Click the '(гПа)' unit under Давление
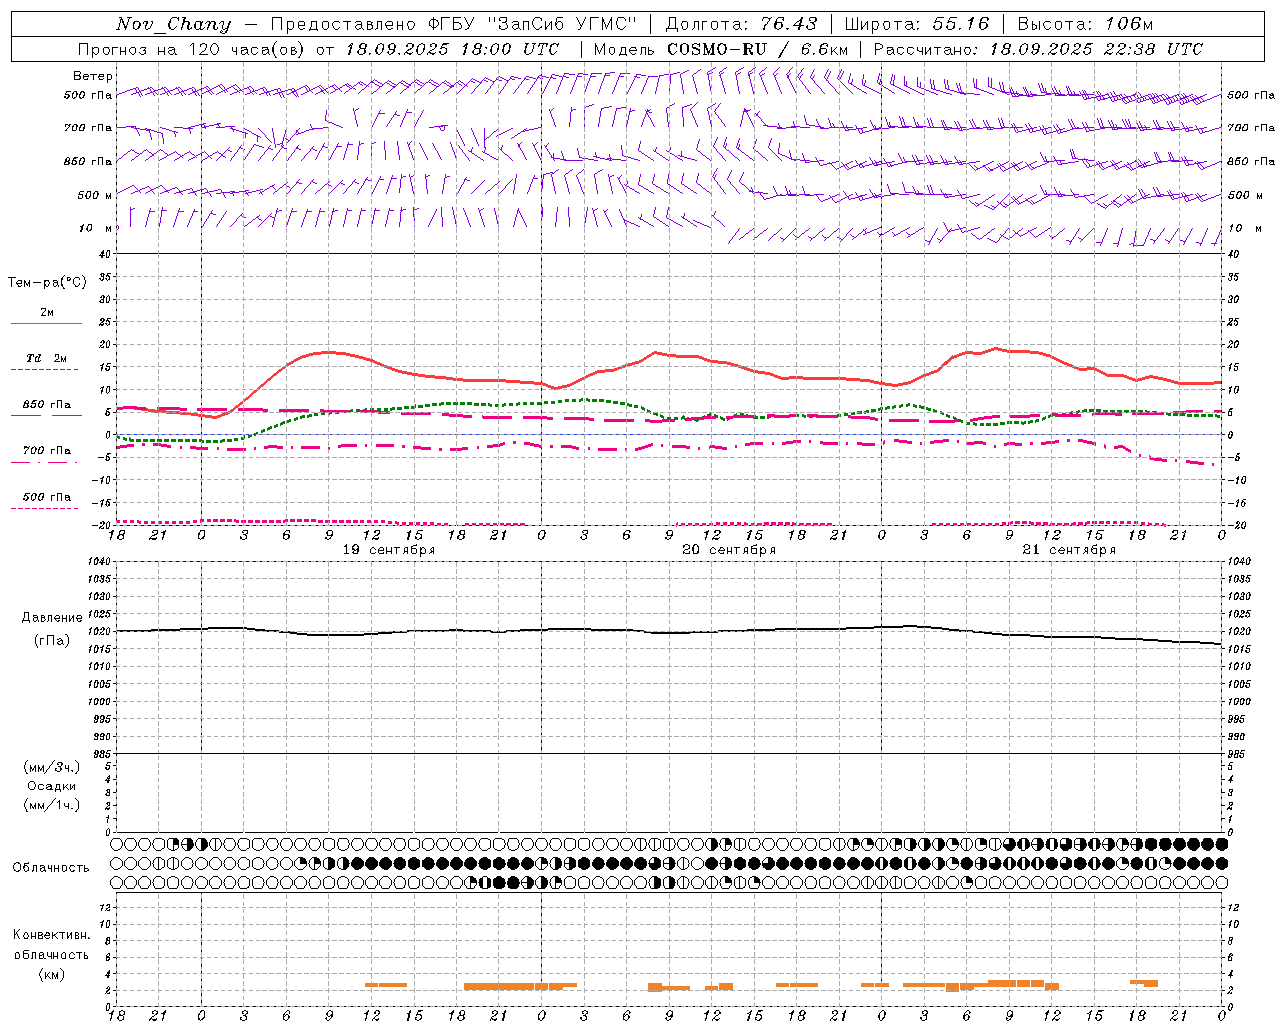 [x=52, y=641]
